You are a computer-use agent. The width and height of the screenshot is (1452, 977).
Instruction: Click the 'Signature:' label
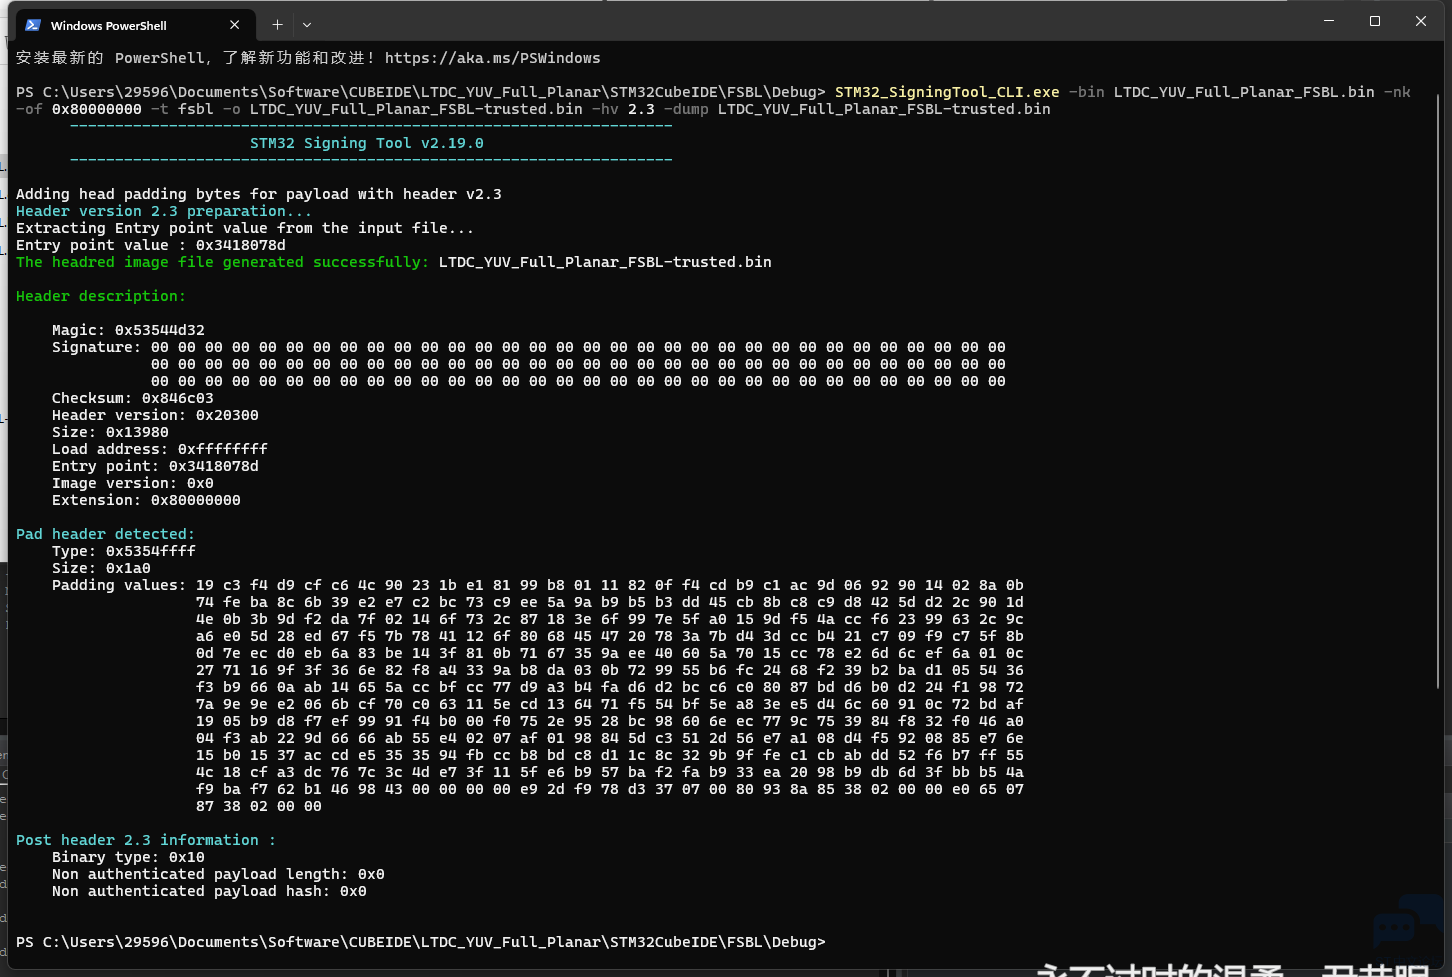(97, 347)
